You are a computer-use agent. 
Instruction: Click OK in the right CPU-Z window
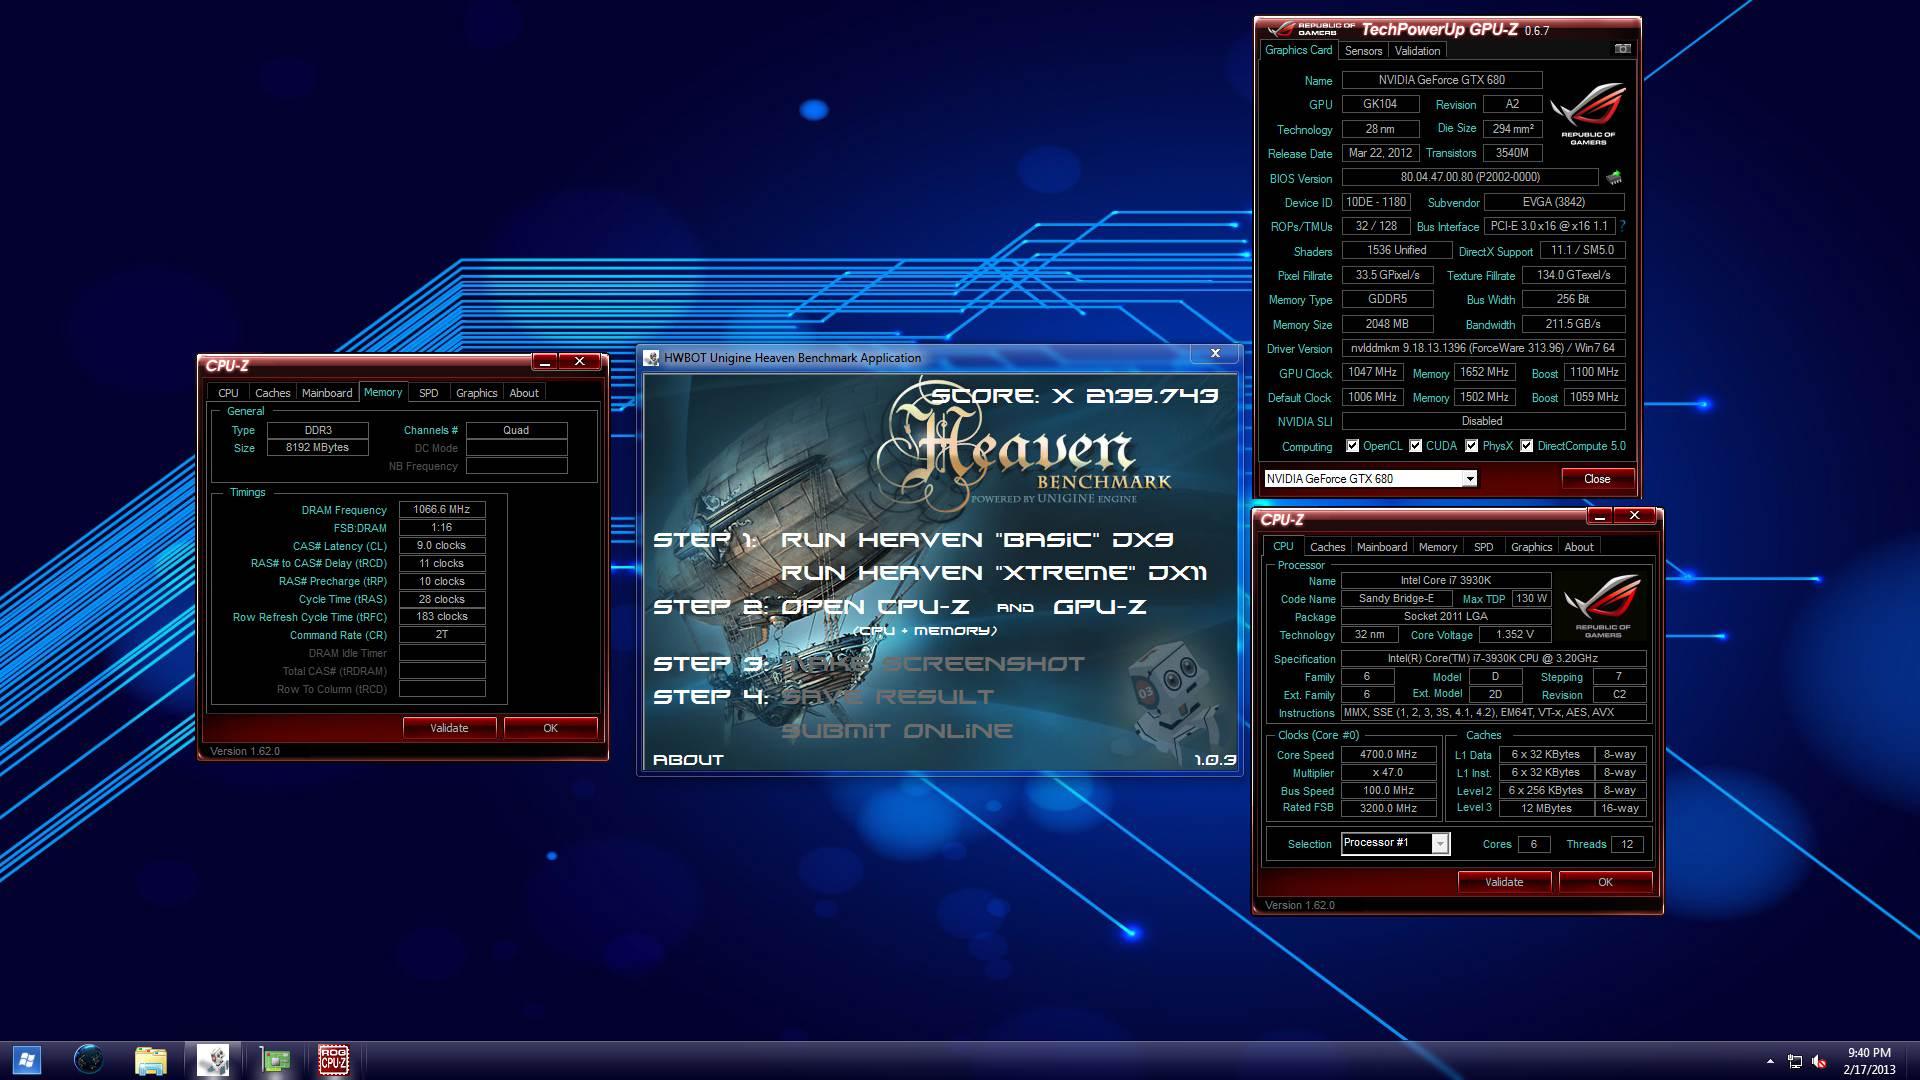[1605, 882]
